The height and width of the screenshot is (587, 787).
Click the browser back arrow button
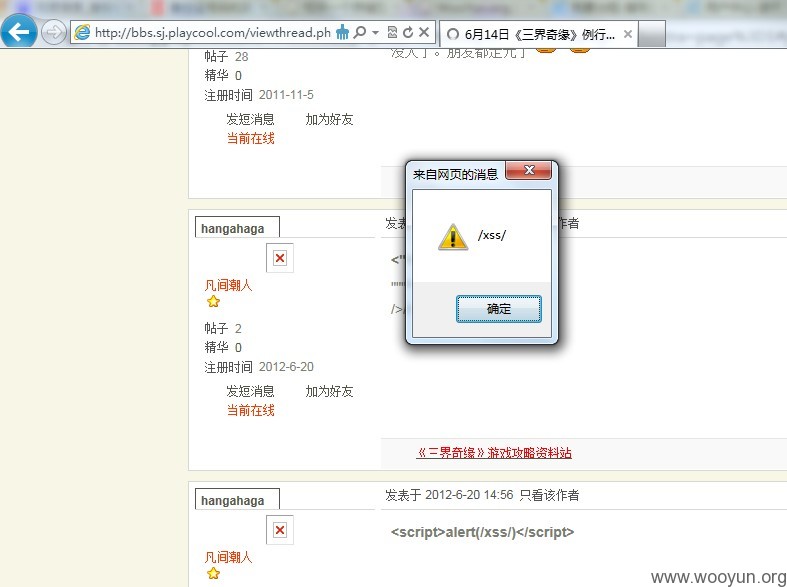(19, 32)
